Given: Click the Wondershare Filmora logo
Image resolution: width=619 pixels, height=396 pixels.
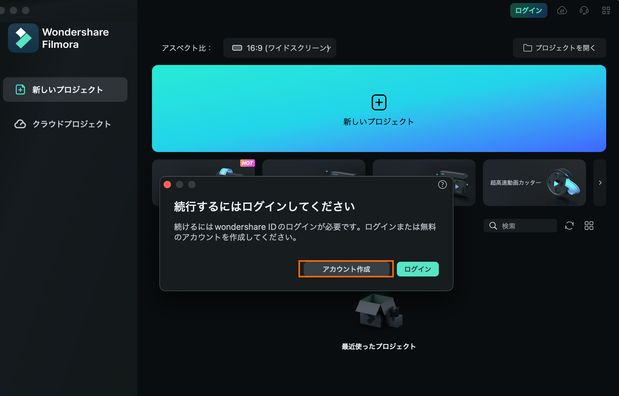Looking at the screenshot, I should tap(23, 38).
